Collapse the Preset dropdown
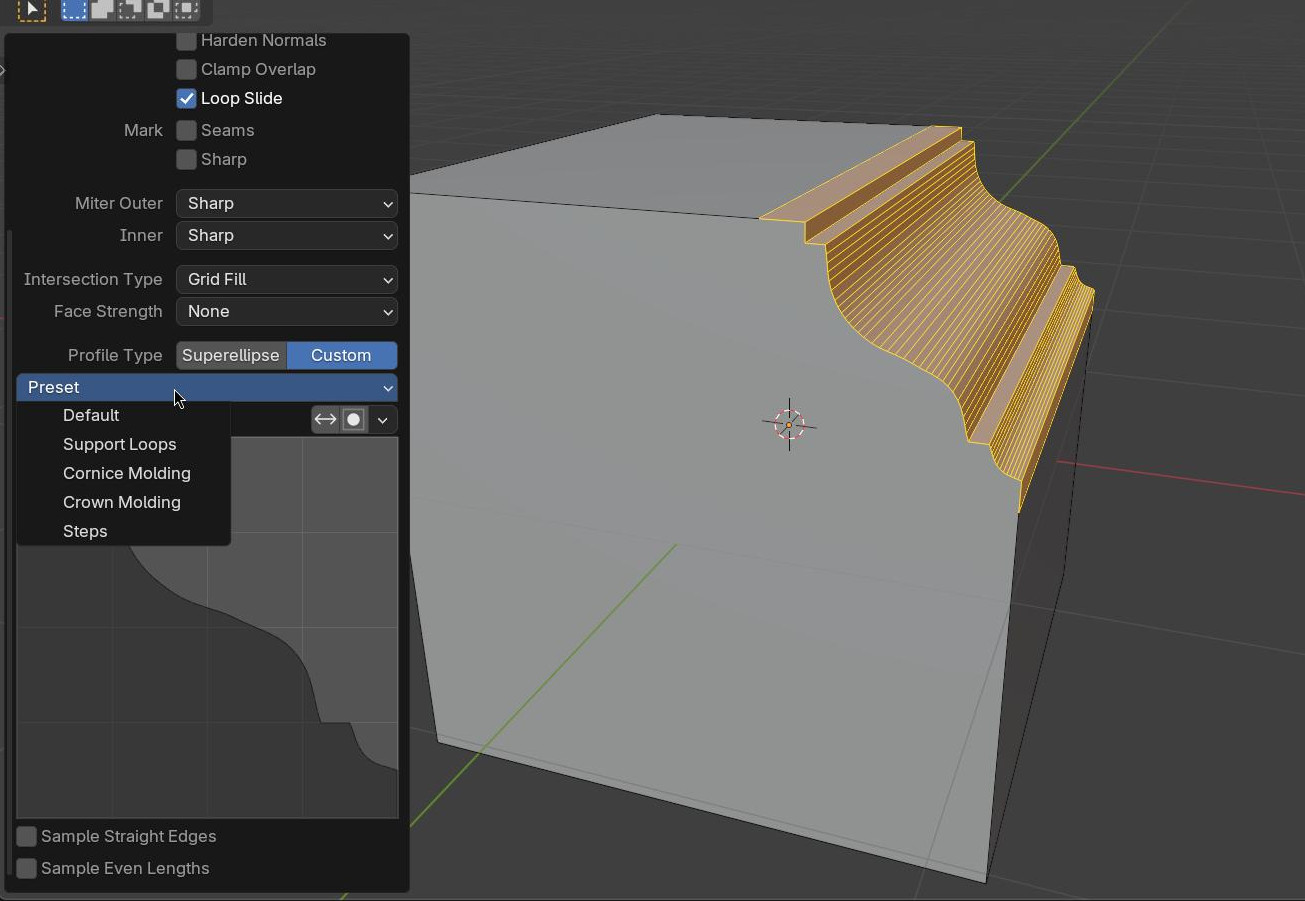The image size is (1305, 901). (x=207, y=387)
